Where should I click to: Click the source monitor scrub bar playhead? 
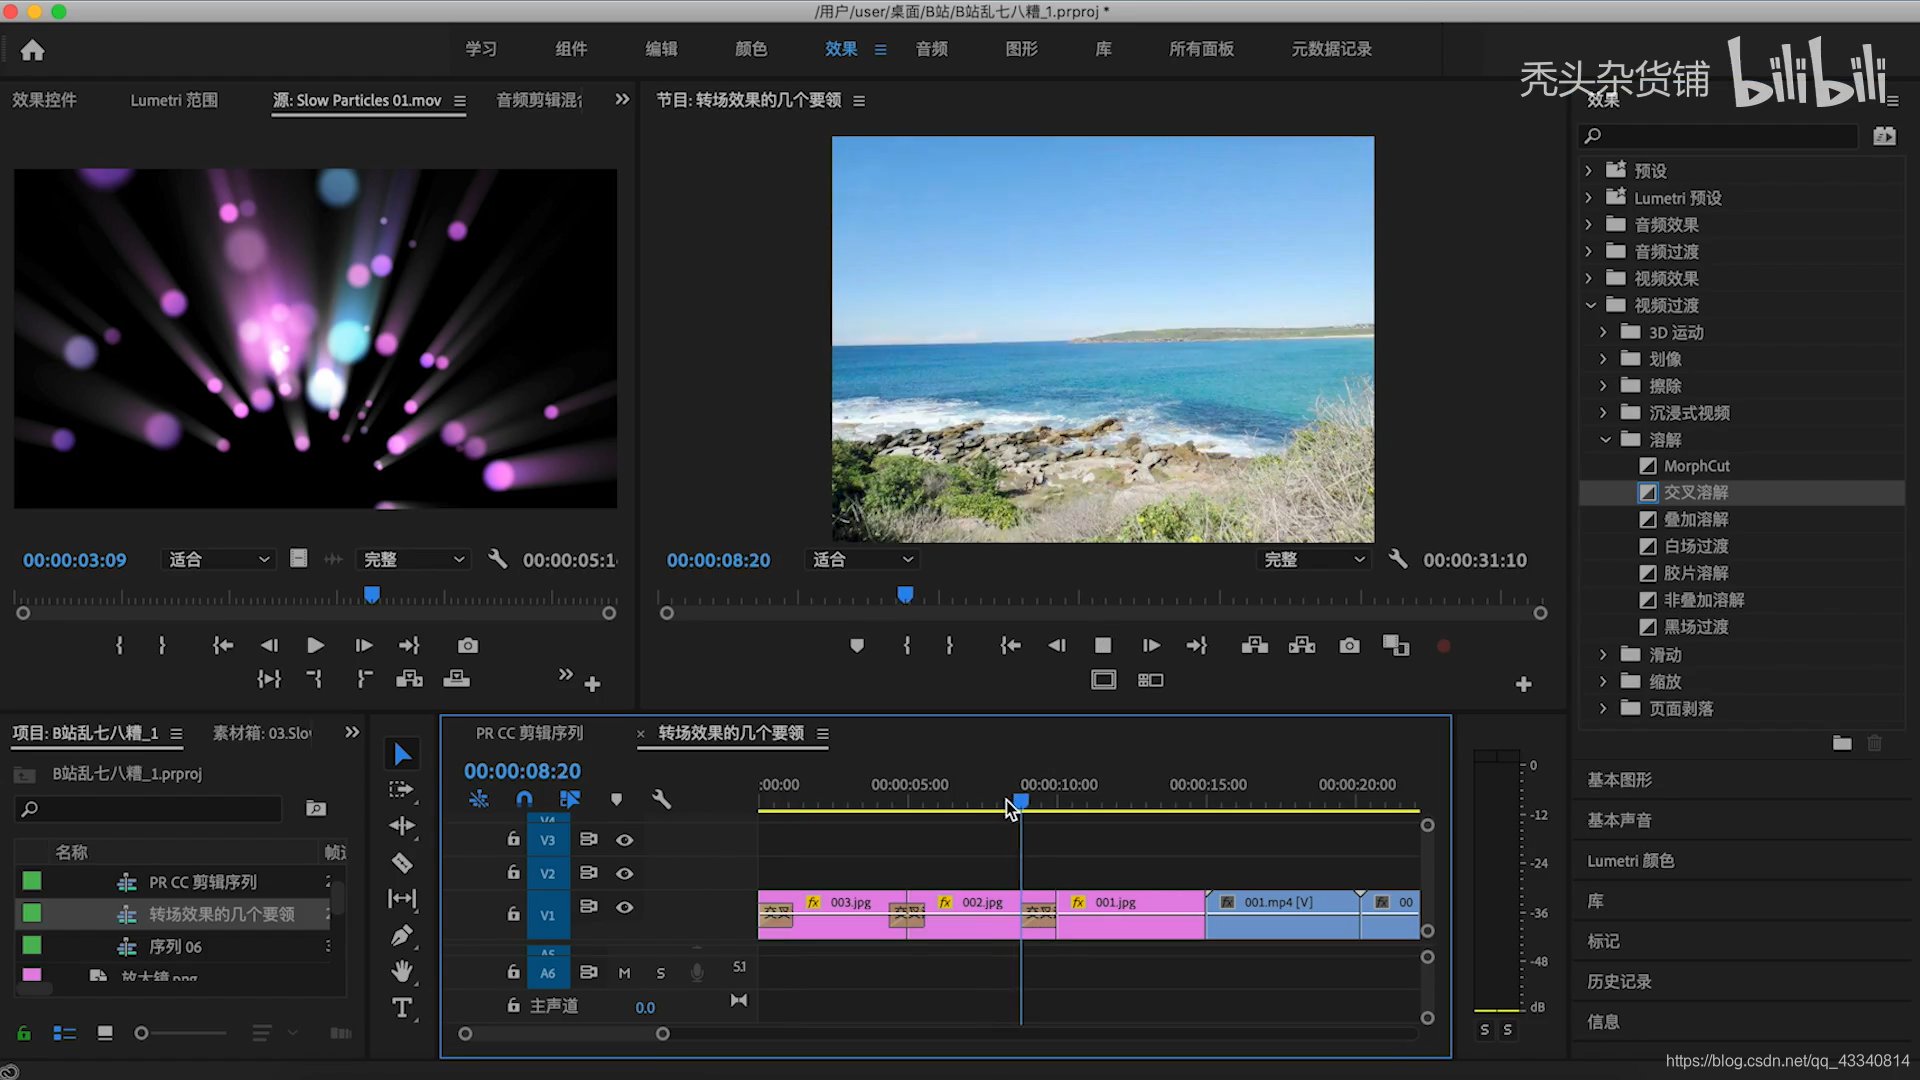click(x=372, y=596)
